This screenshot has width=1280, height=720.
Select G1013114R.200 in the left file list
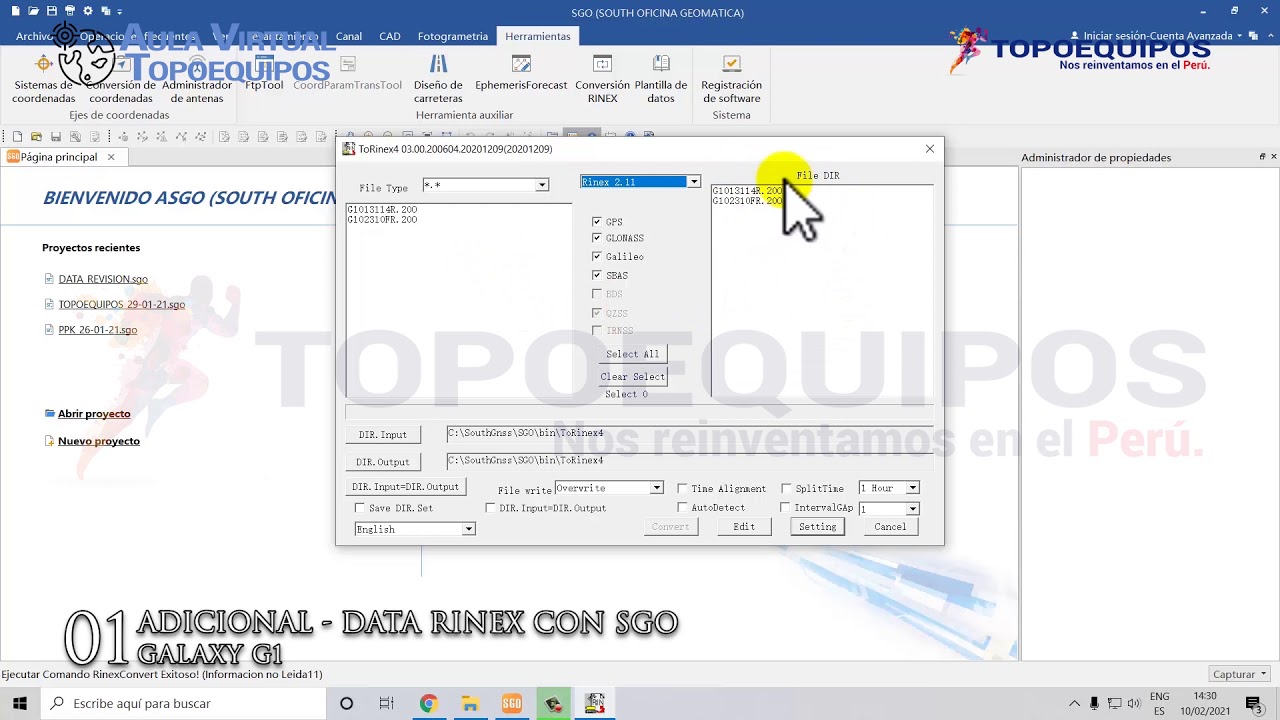pos(382,210)
